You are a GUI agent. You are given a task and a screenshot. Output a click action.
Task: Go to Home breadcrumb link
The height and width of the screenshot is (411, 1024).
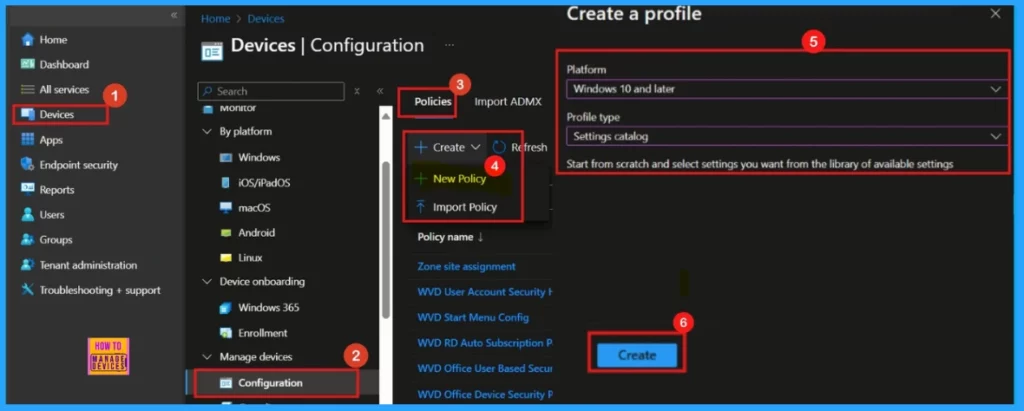click(216, 19)
